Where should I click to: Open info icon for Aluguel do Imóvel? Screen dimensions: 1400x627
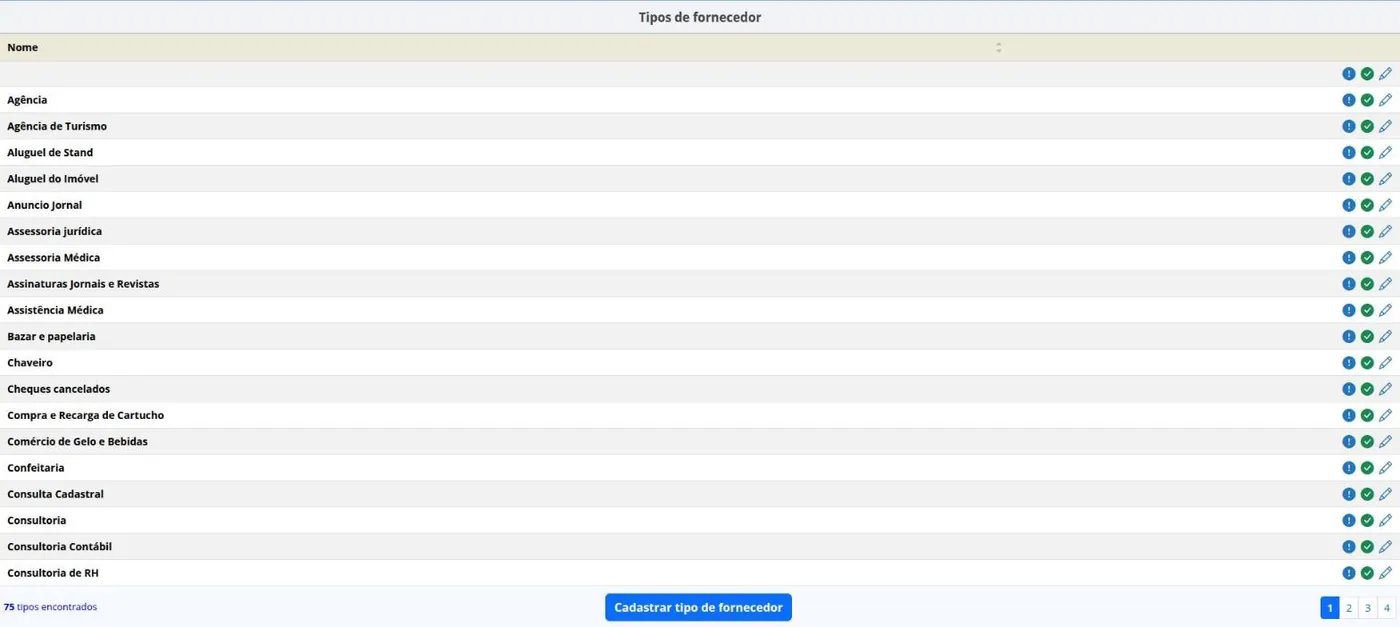[x=1349, y=179]
